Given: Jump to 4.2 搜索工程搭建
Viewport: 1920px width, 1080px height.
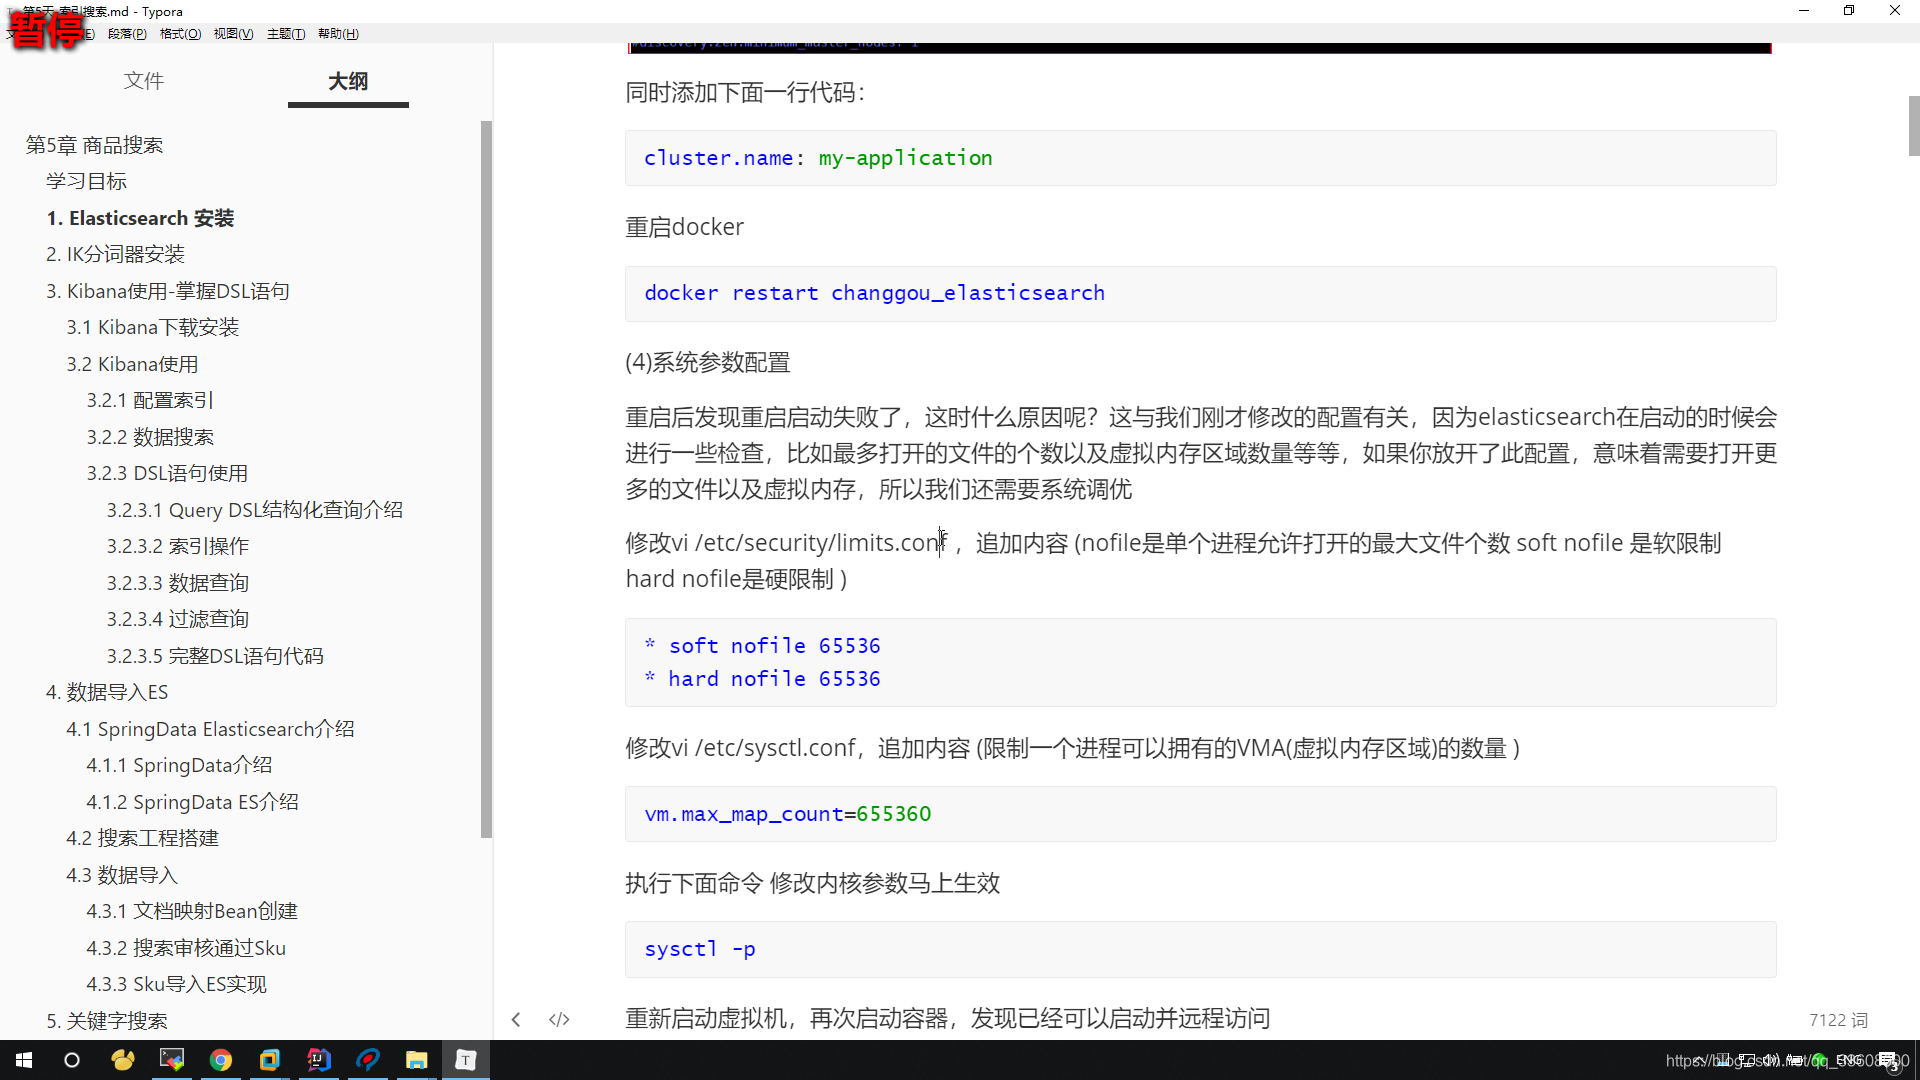Looking at the screenshot, I should (142, 838).
